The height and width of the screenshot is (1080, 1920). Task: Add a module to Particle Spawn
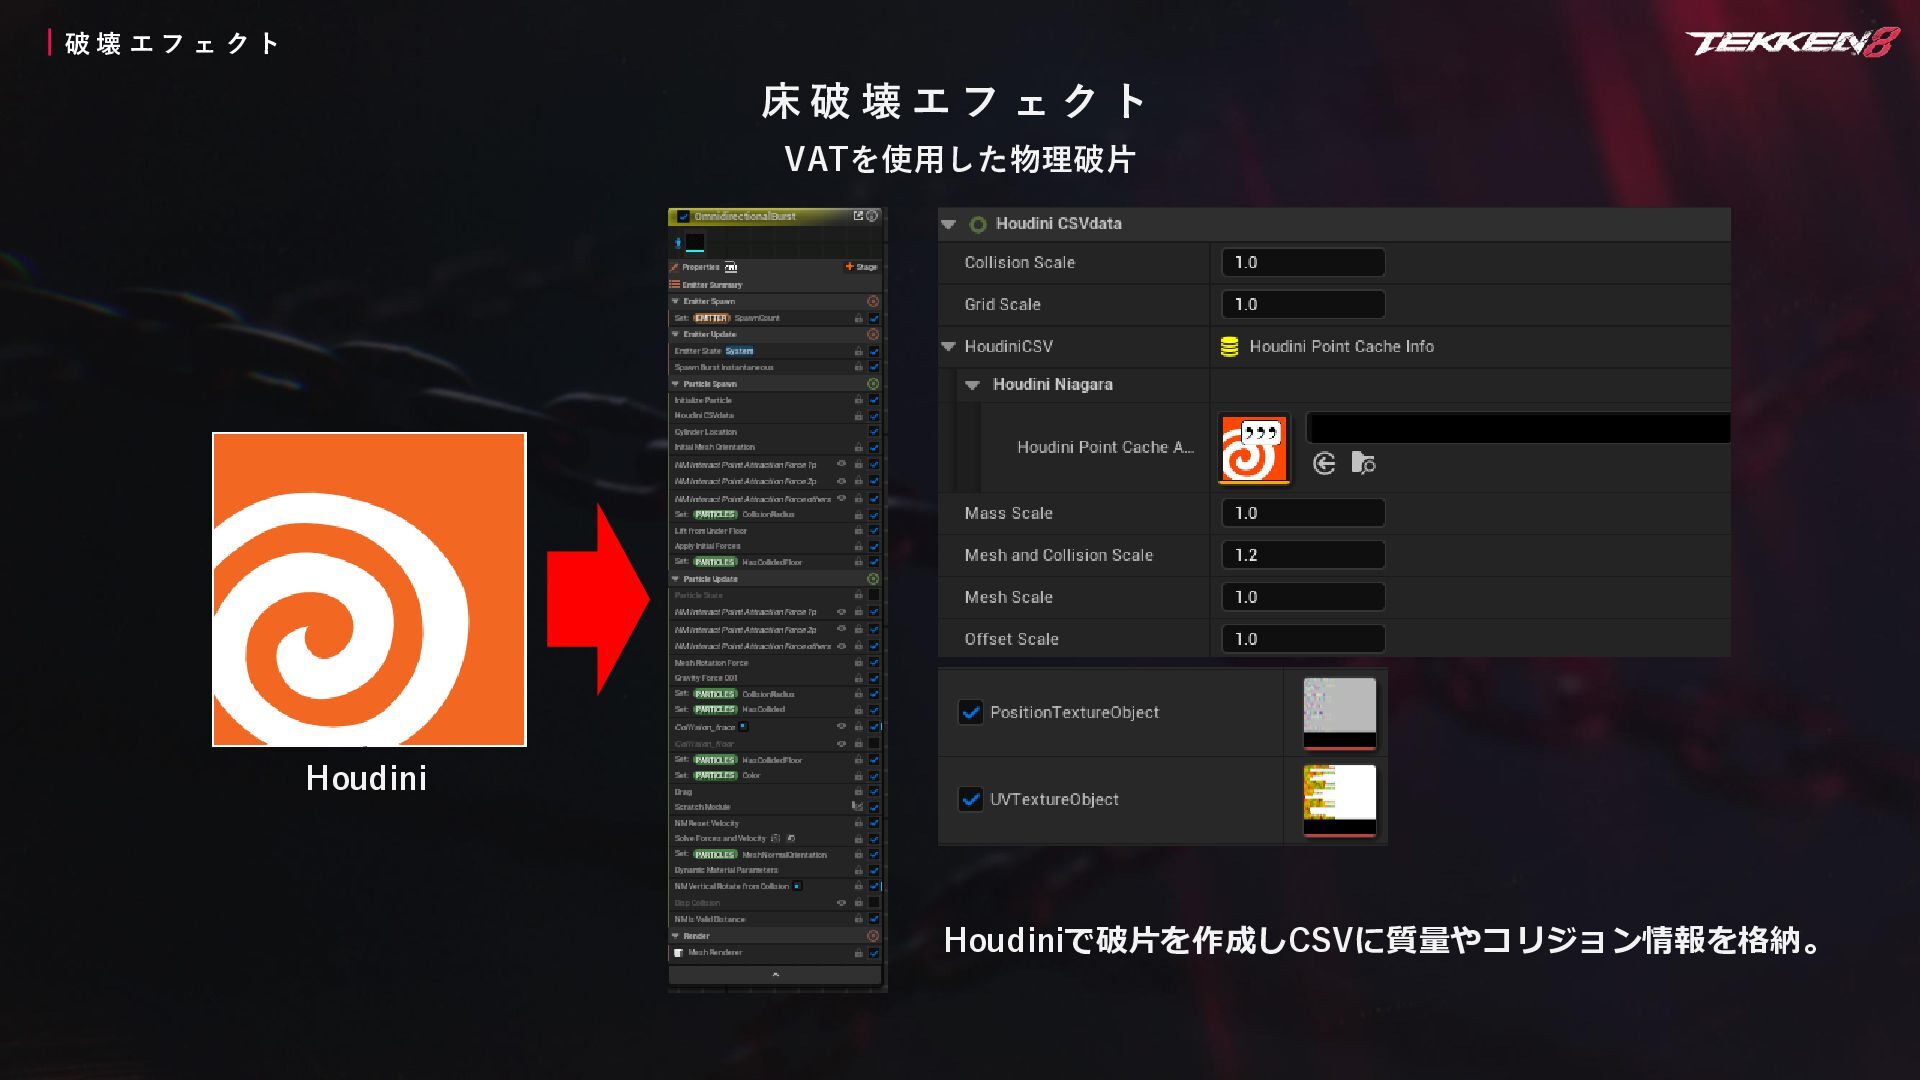(873, 384)
